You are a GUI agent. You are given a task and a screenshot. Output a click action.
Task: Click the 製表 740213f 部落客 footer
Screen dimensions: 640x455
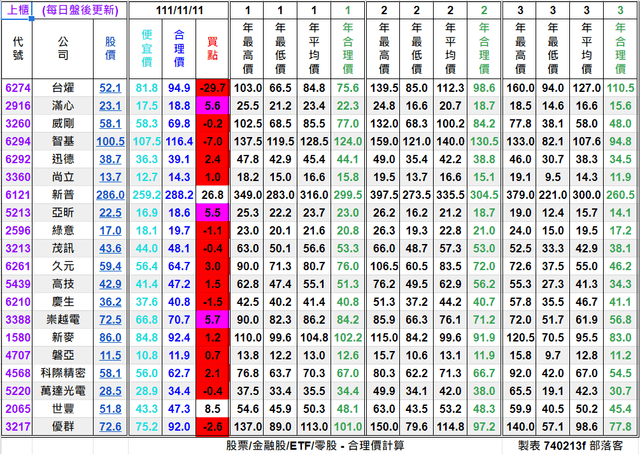point(570,446)
